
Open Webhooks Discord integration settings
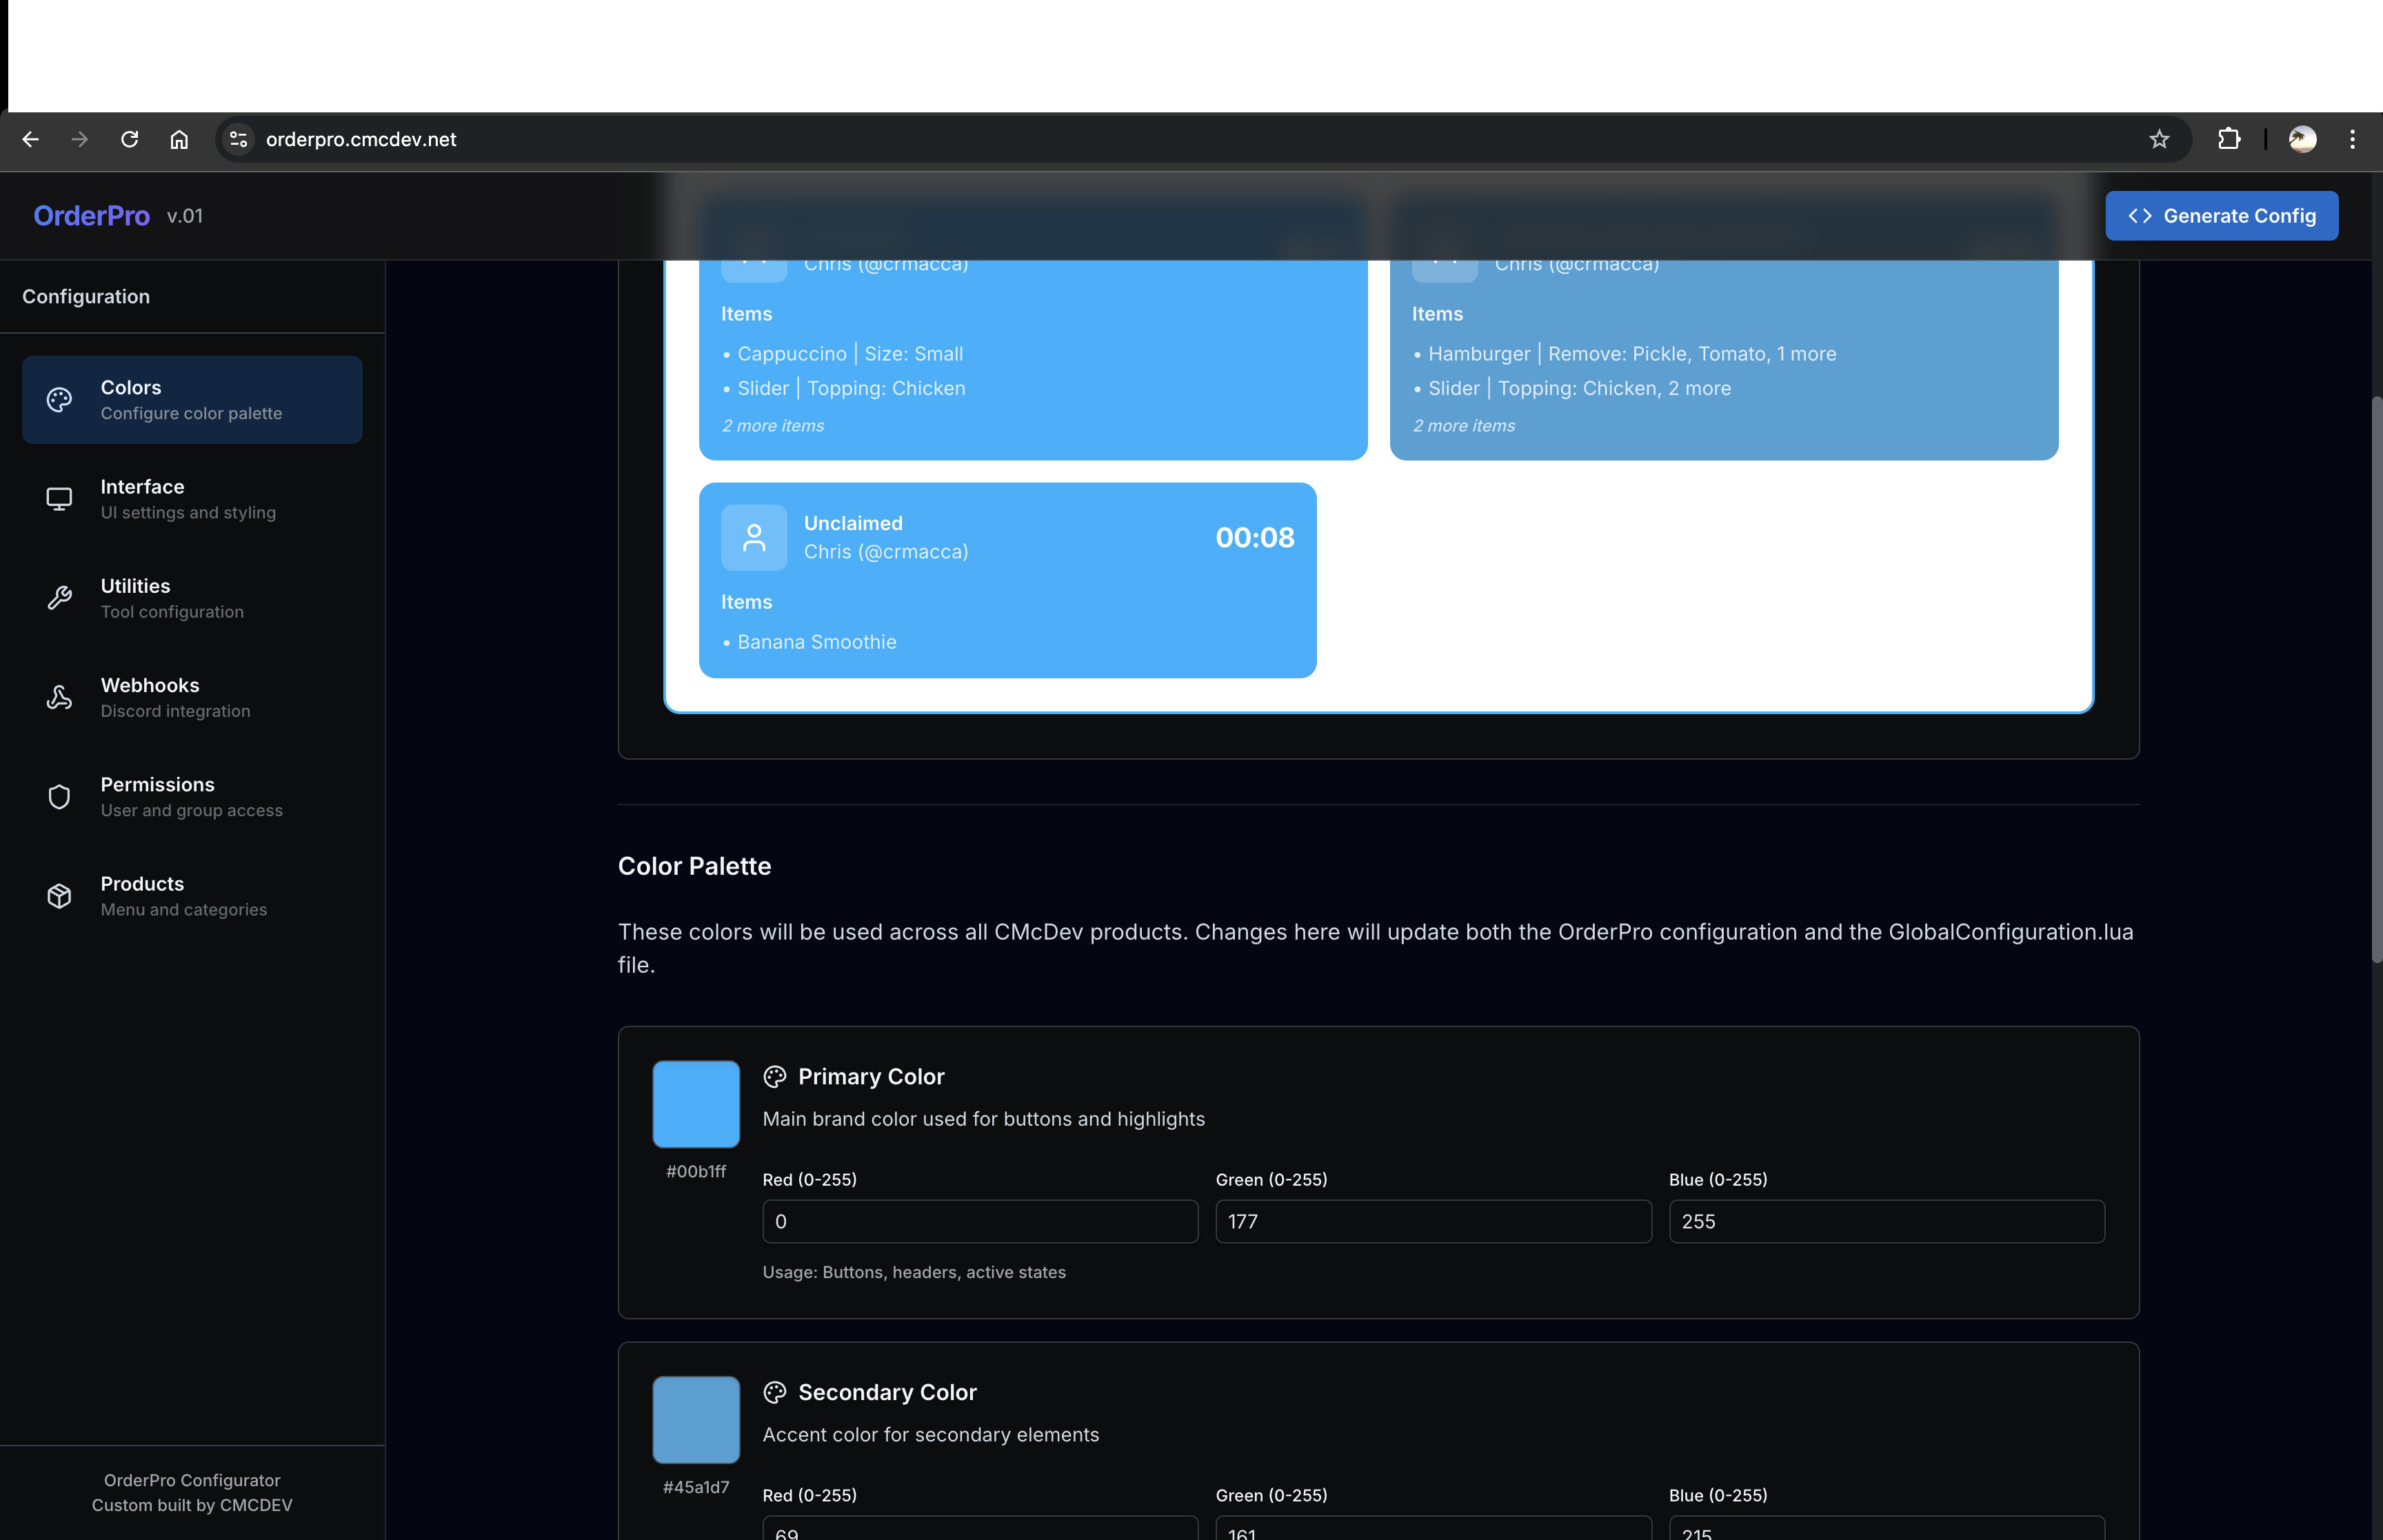click(191, 696)
